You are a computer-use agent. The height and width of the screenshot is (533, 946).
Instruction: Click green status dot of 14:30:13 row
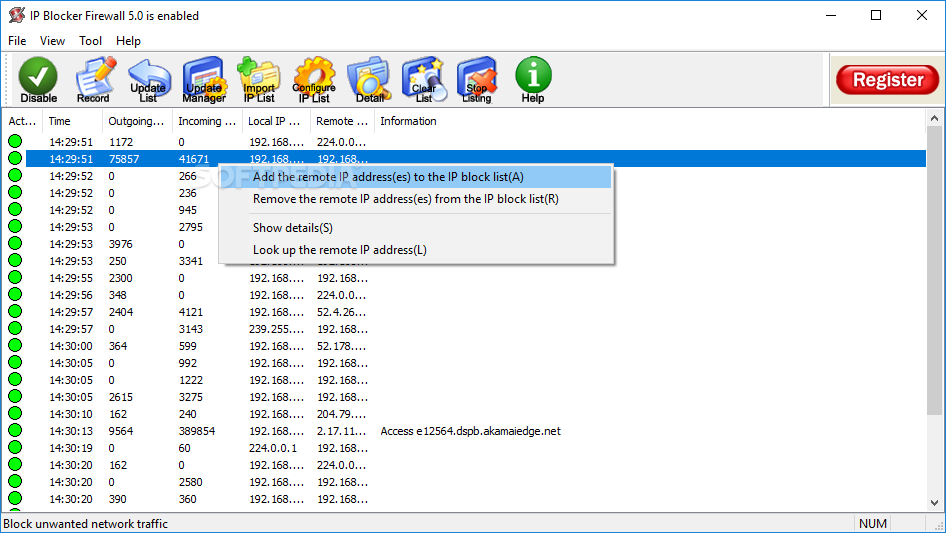coord(15,430)
